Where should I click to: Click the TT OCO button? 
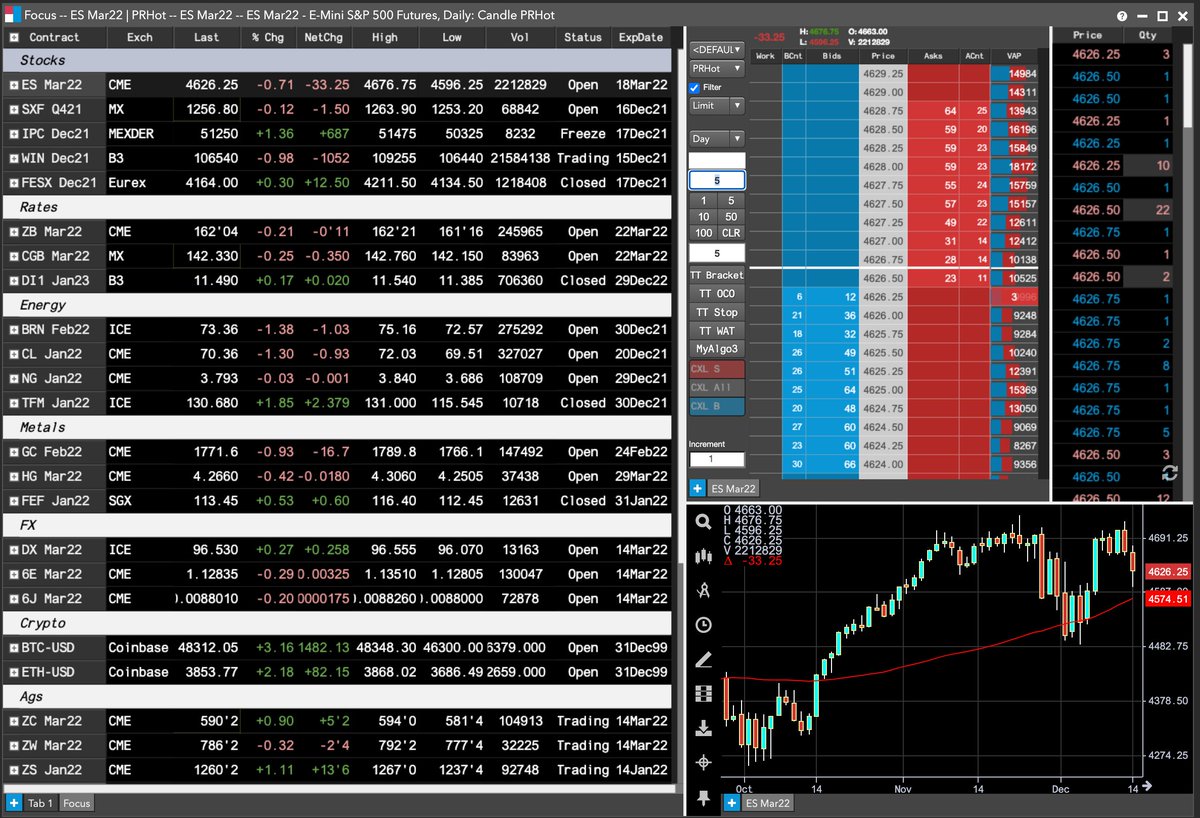[x=717, y=294]
